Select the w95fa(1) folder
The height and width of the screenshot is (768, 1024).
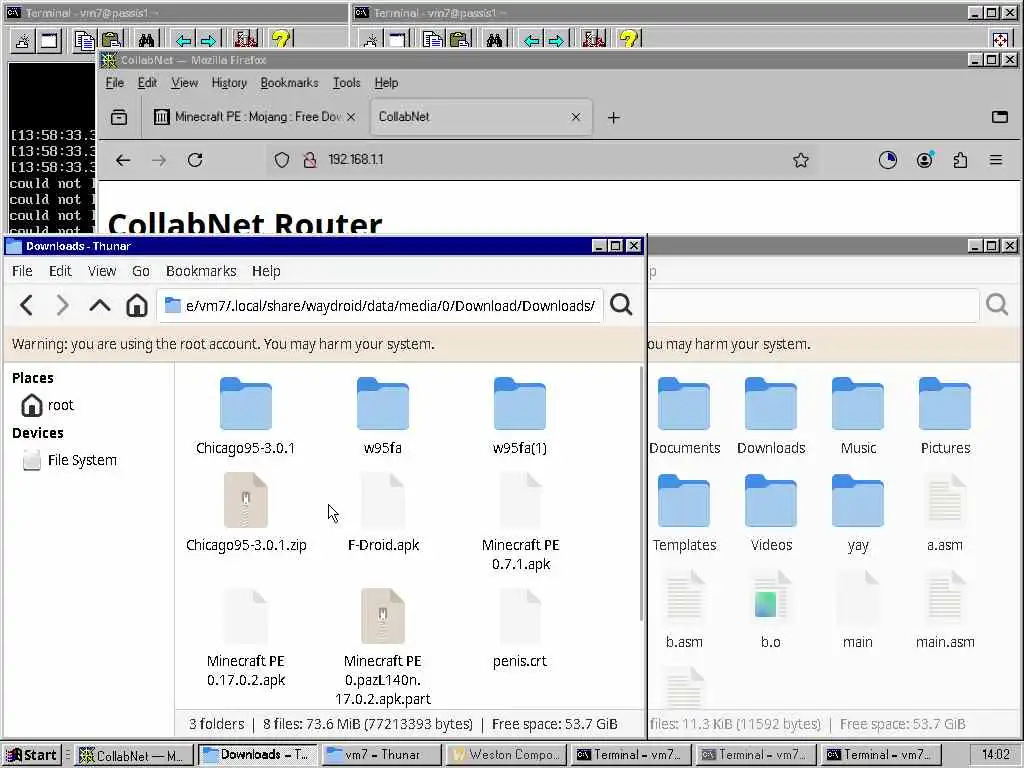pyautogui.click(x=520, y=415)
